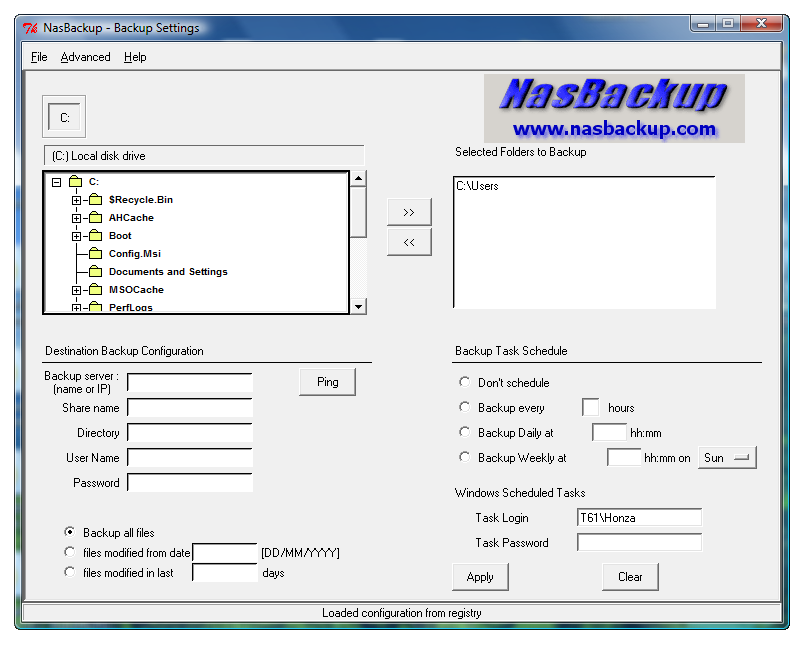Viewport: 808px width, 648px height.
Task: Click the C: root folder icon
Action: 76,181
